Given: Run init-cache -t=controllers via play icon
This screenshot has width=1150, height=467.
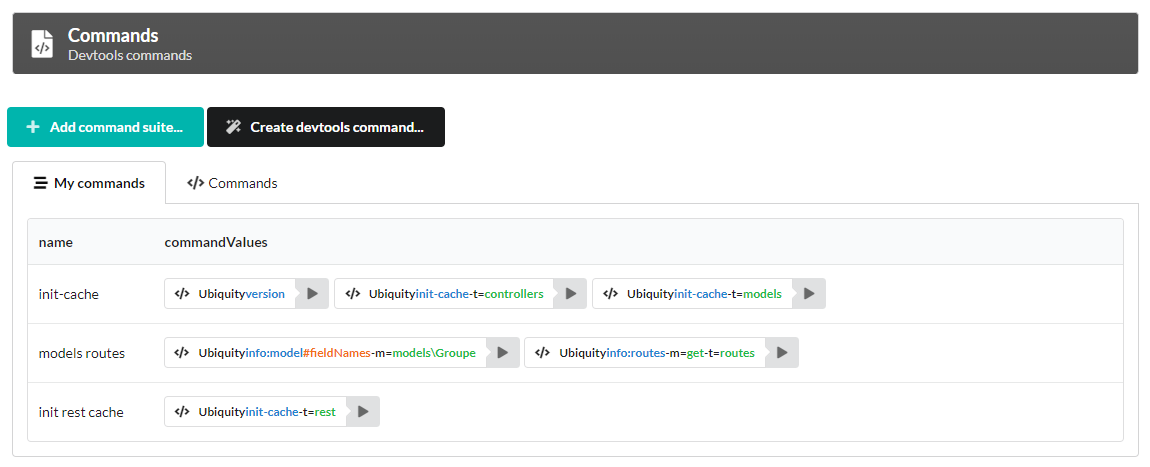Looking at the screenshot, I should point(571,293).
